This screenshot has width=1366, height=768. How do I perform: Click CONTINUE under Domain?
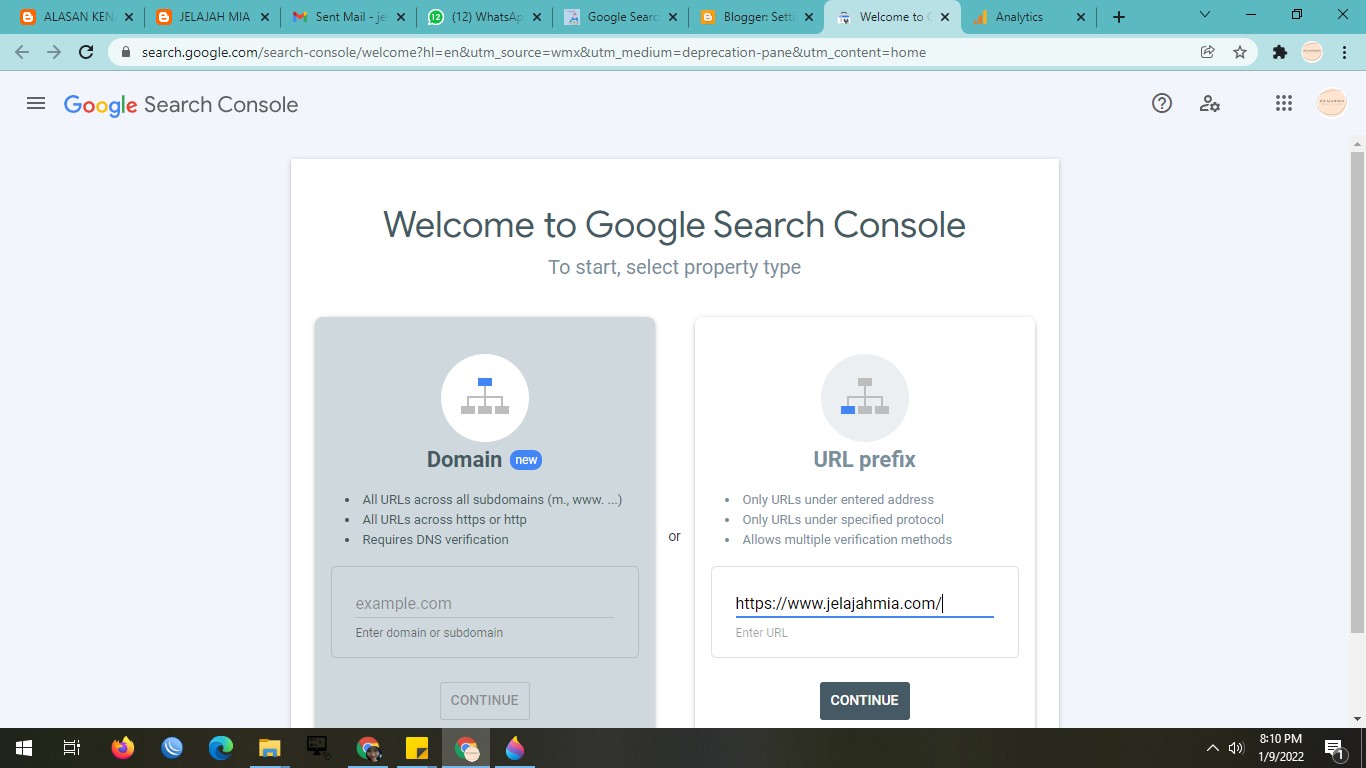(x=485, y=700)
